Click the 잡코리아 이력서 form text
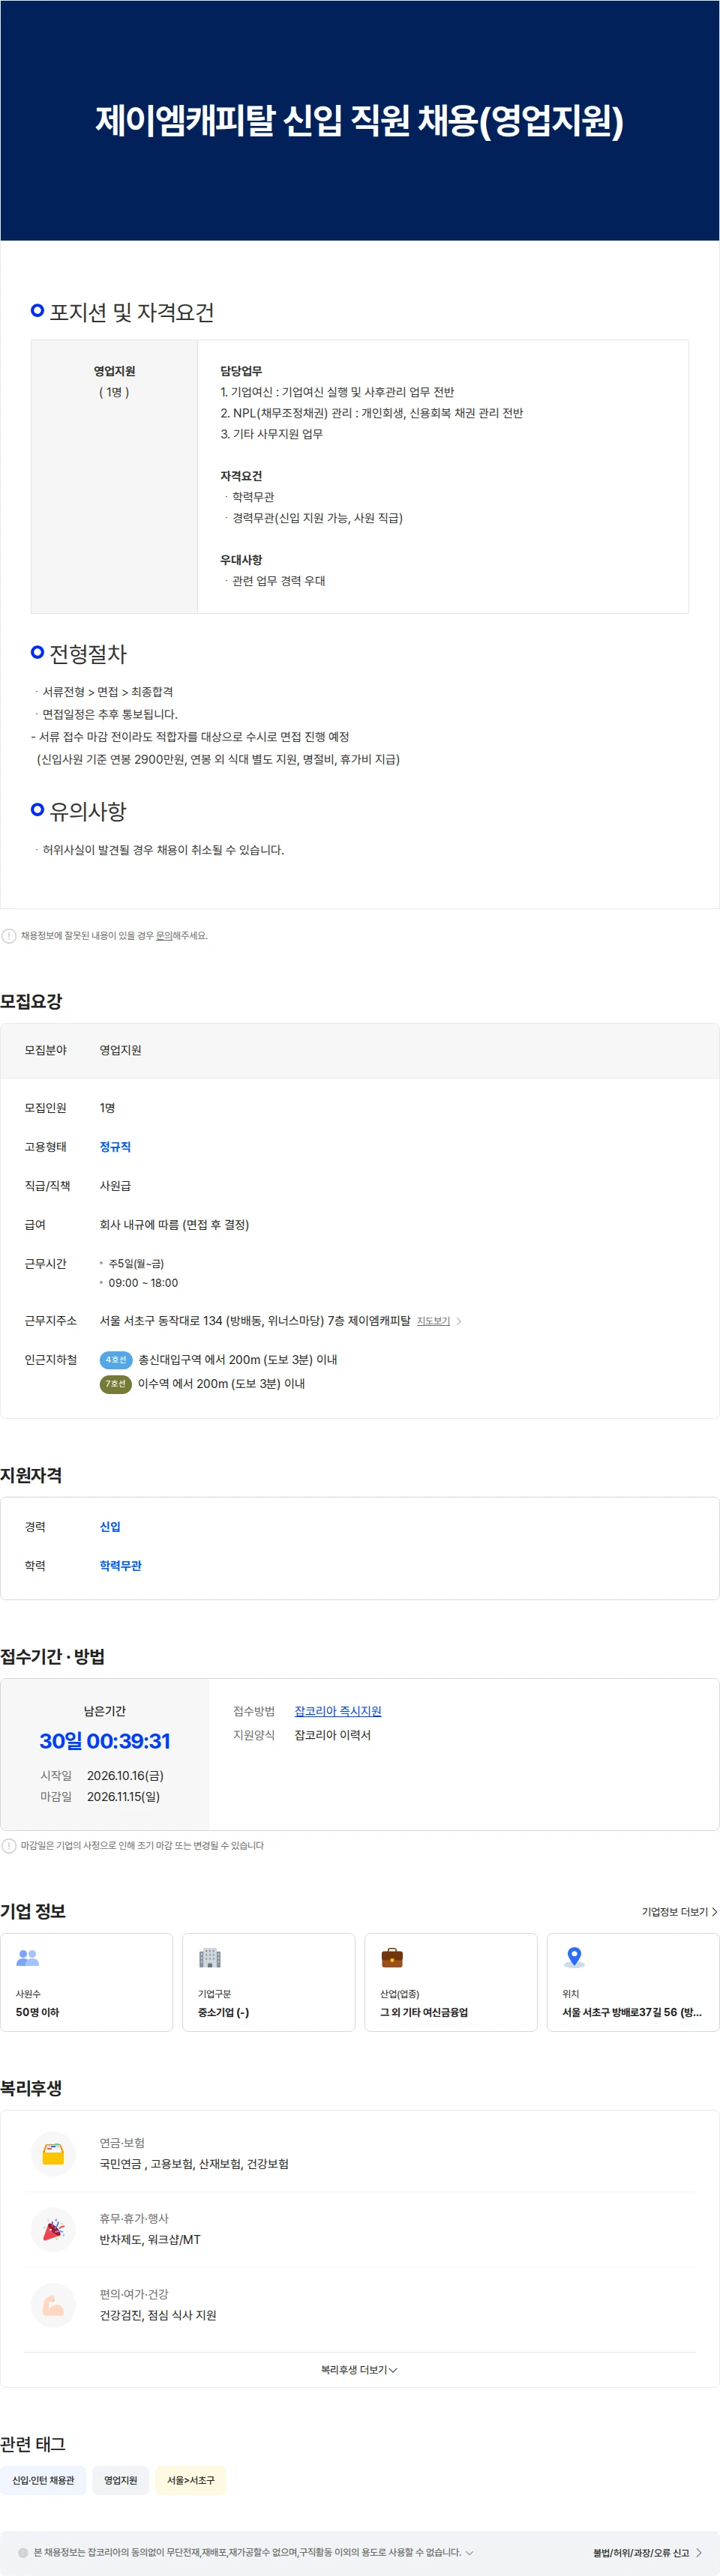This screenshot has width=720, height=2576. [x=332, y=1735]
